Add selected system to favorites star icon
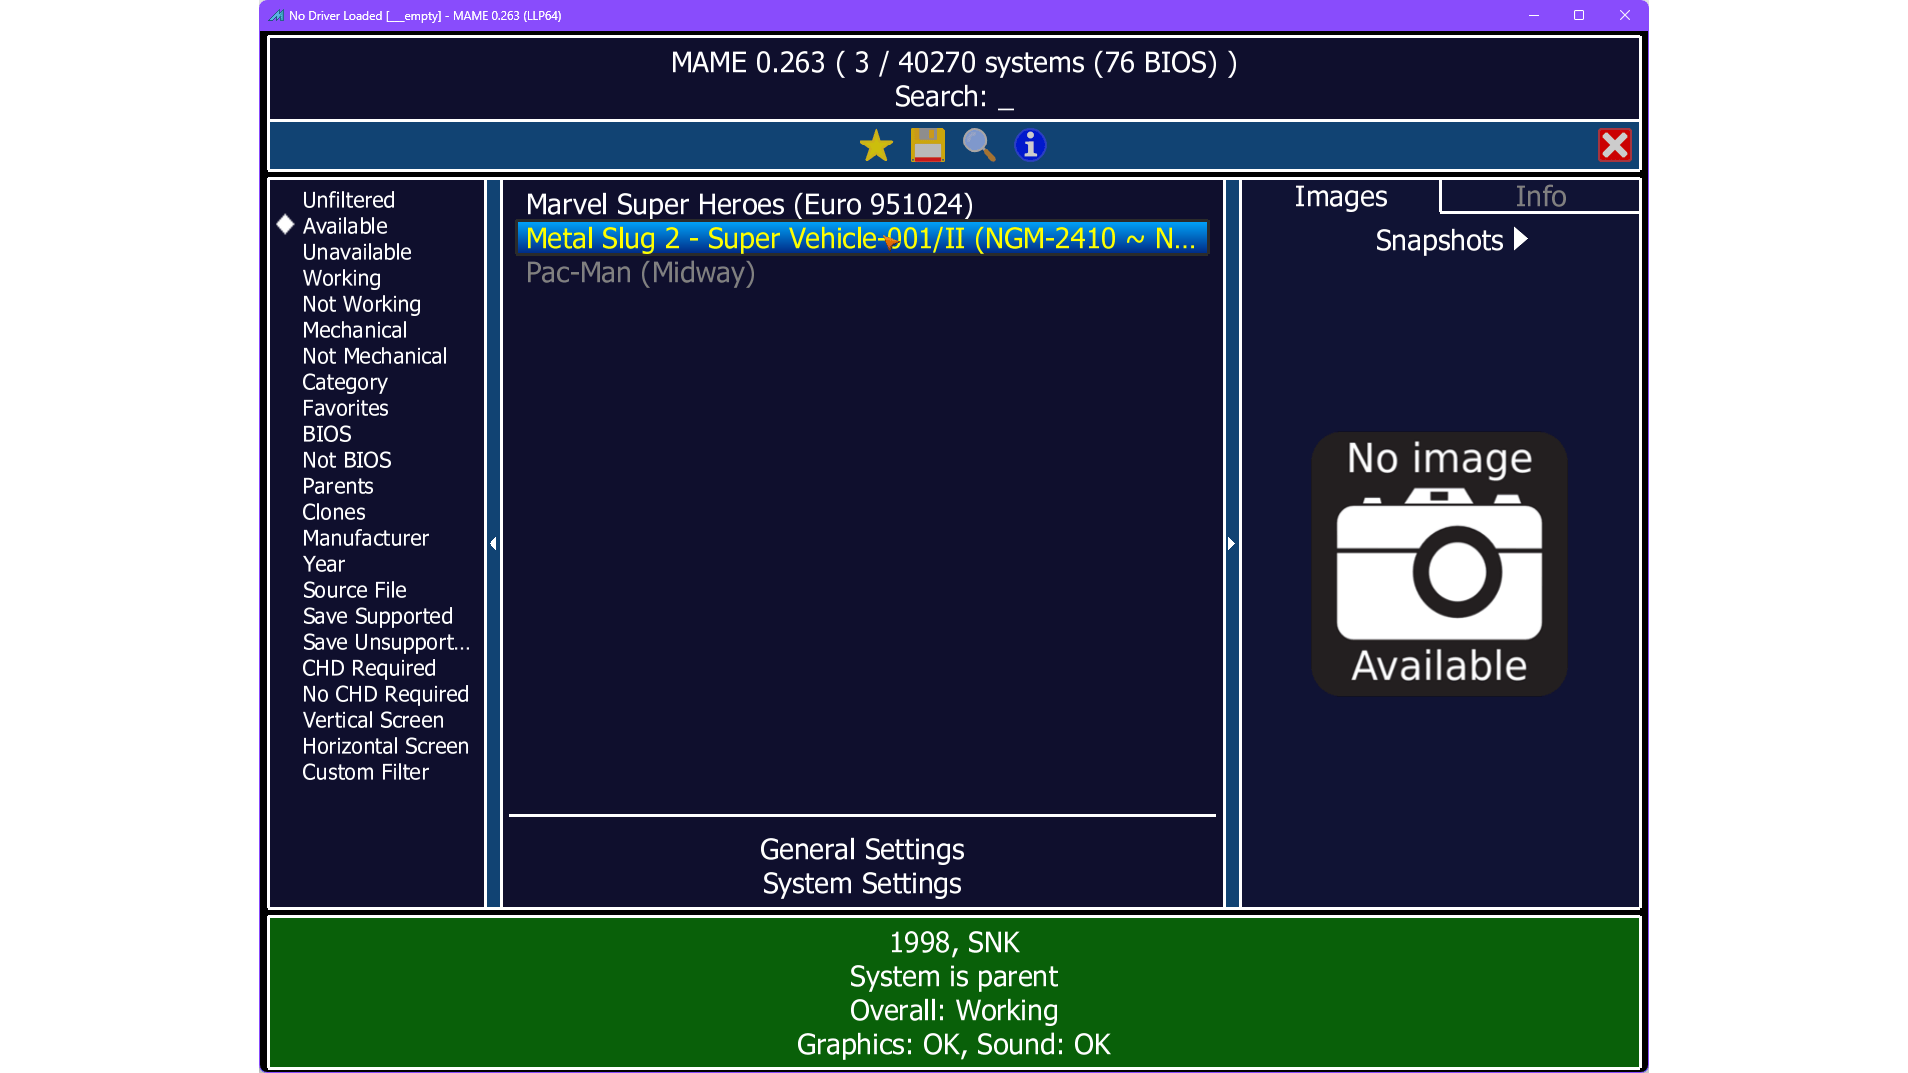The width and height of the screenshot is (1908, 1073). tap(876, 146)
